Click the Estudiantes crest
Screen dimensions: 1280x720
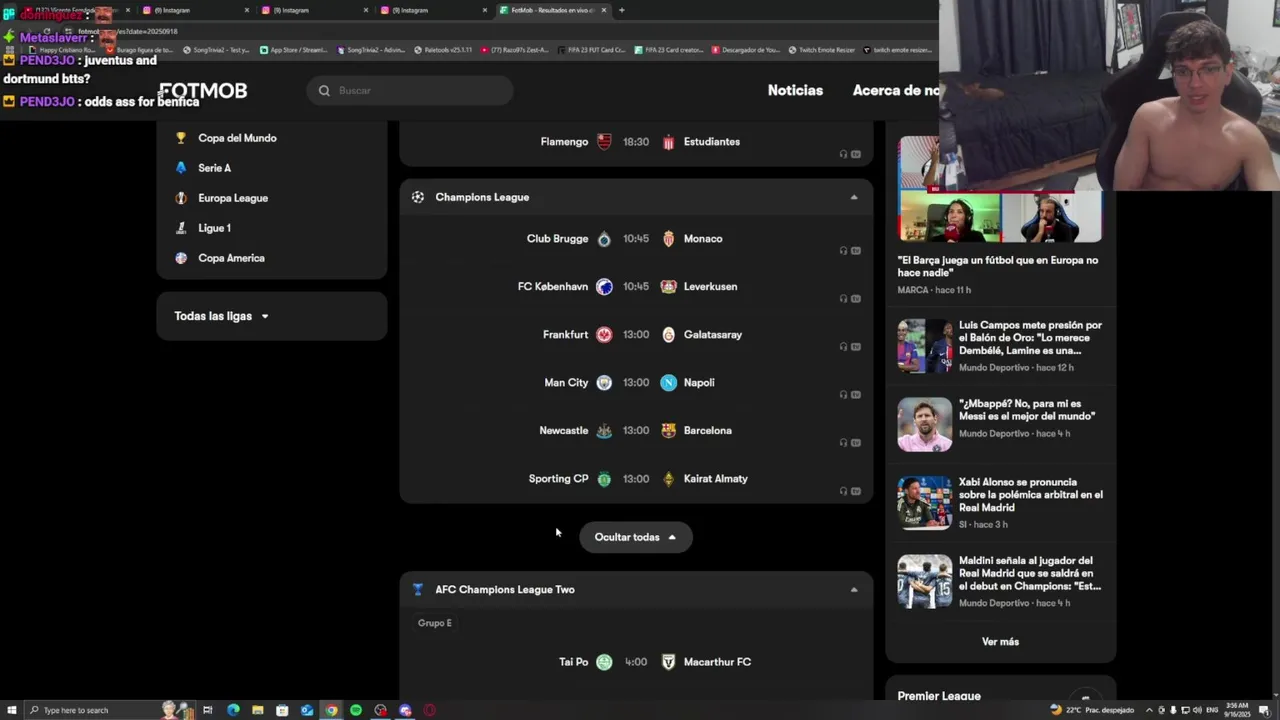pyautogui.click(x=668, y=142)
